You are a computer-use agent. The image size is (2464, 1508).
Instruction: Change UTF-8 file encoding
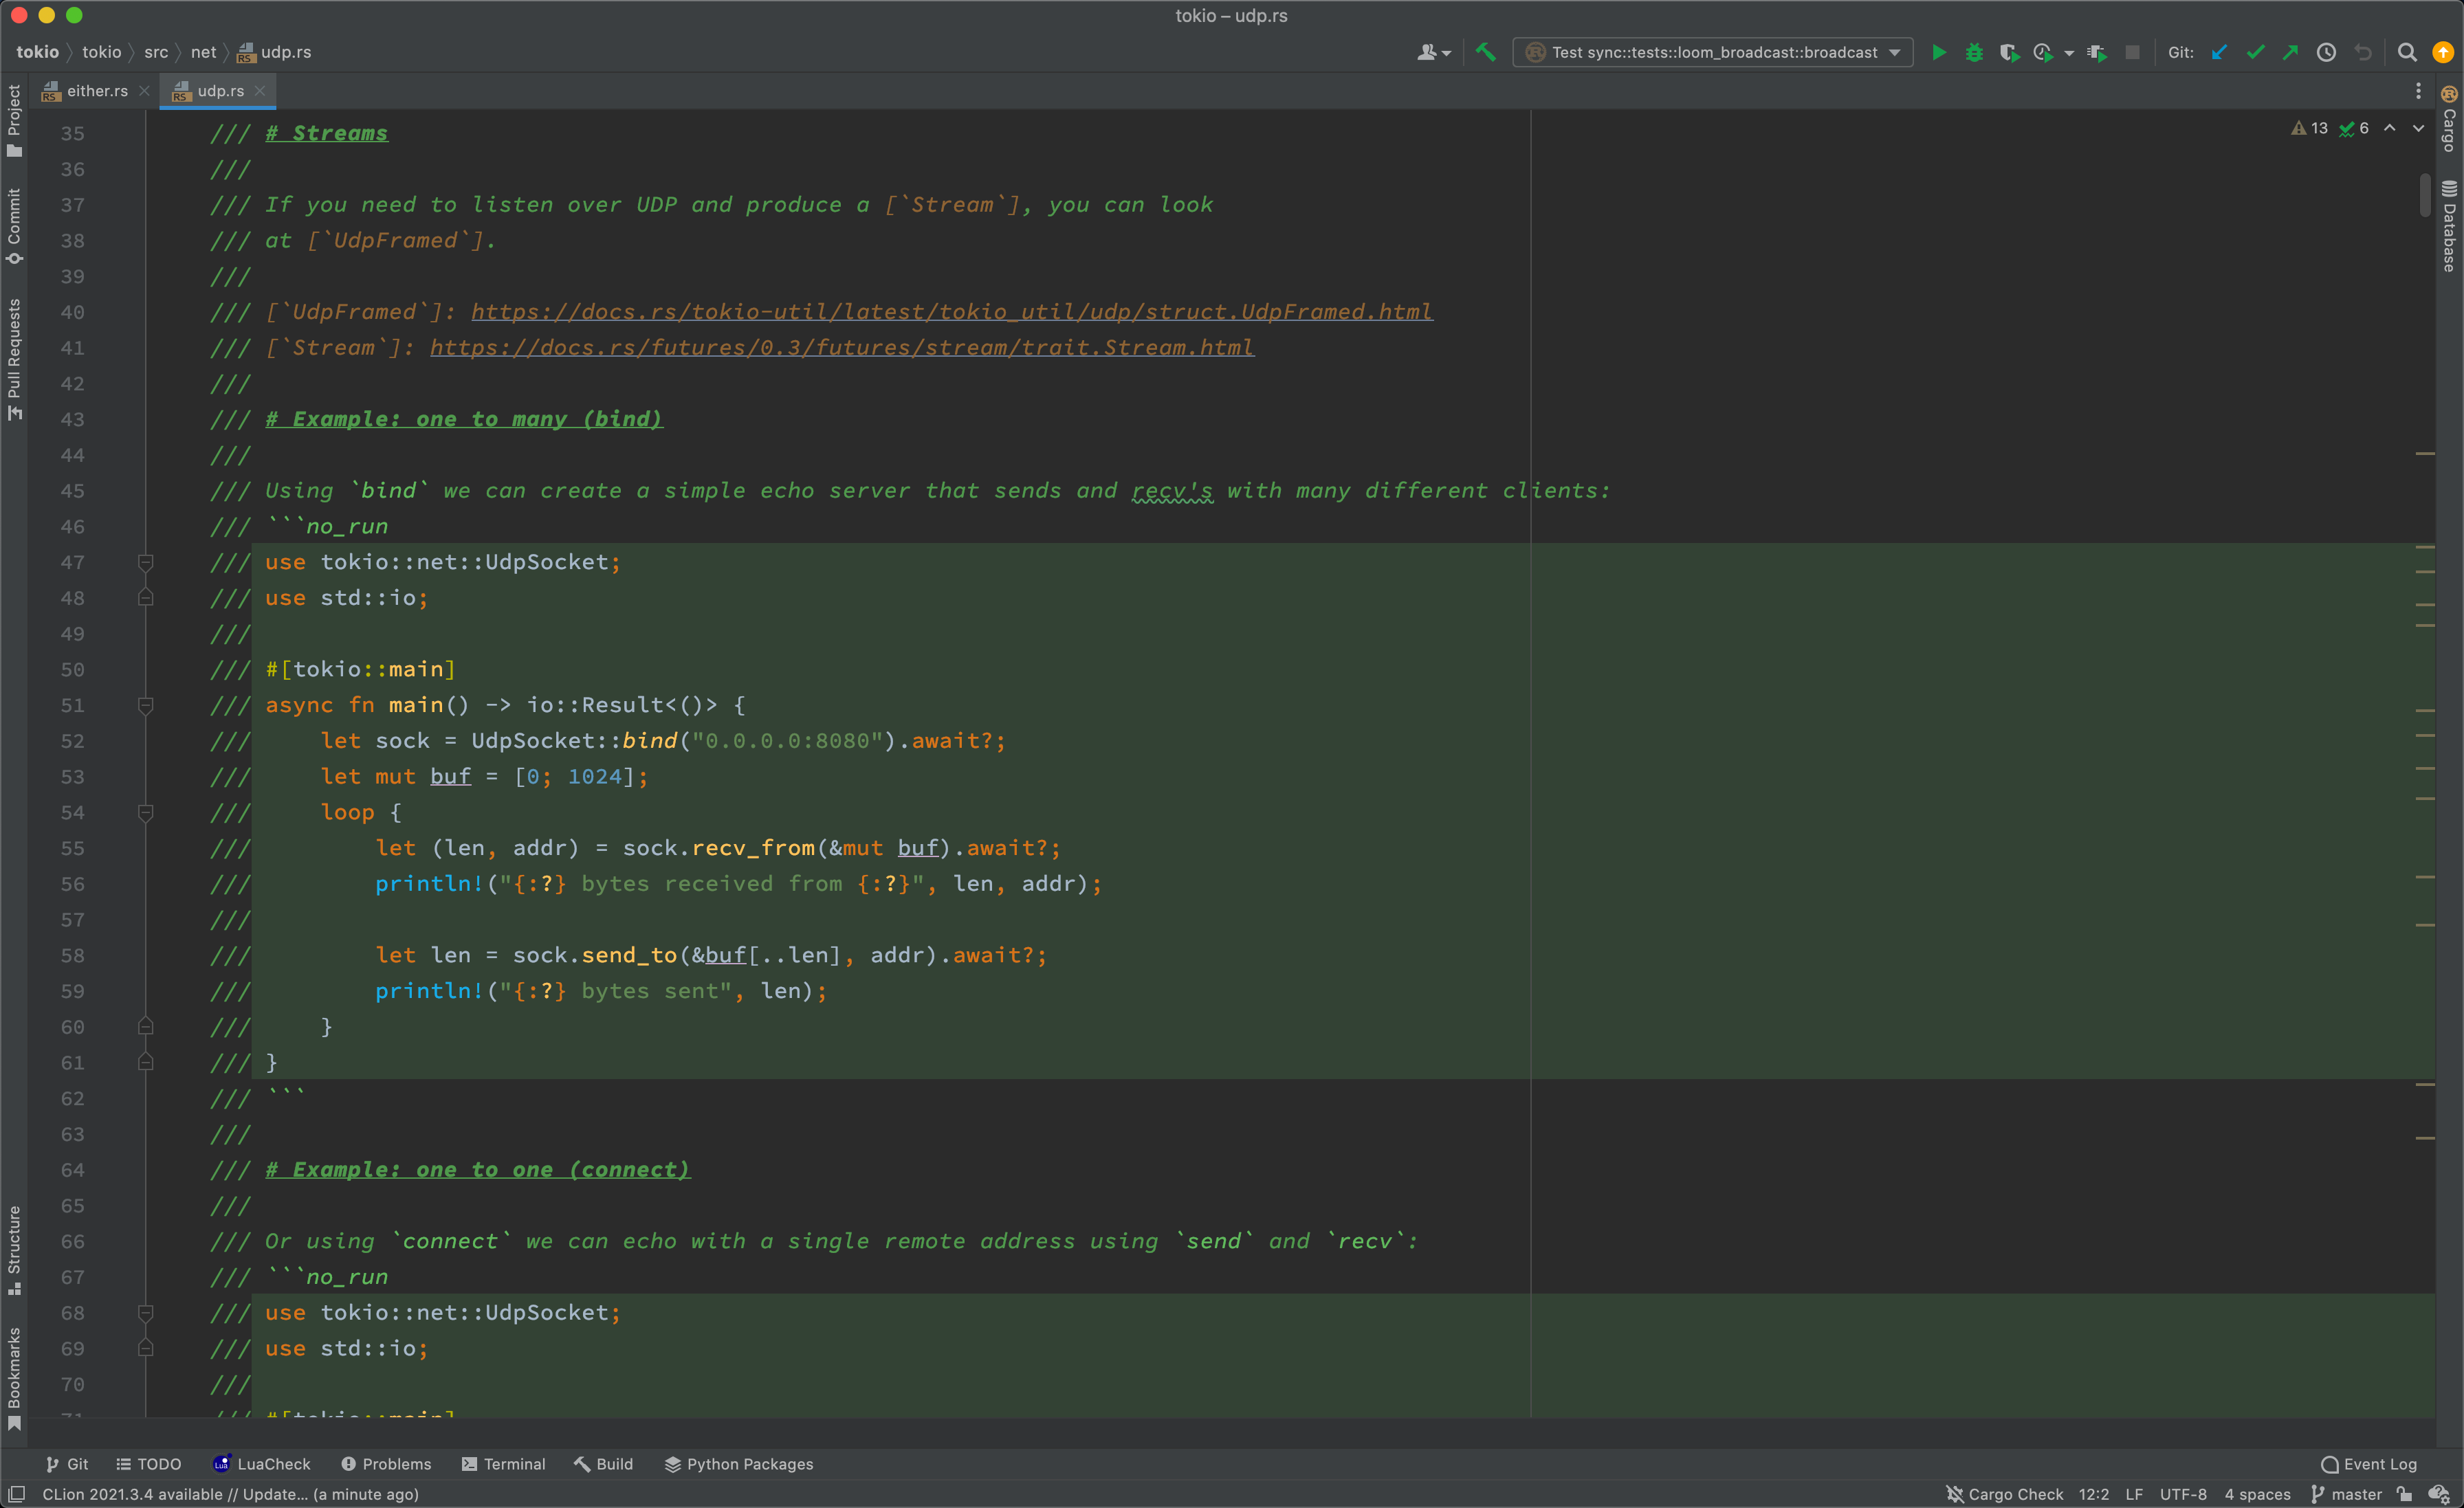(2183, 1493)
